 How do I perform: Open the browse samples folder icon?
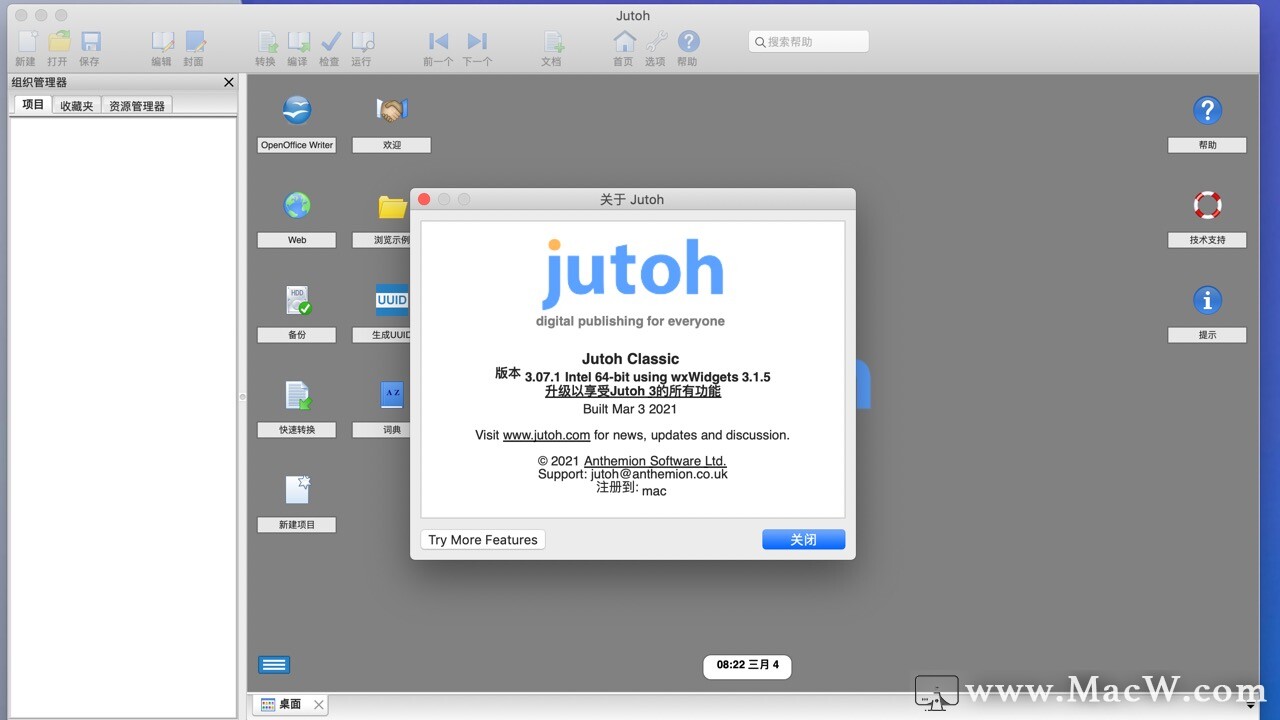point(392,206)
